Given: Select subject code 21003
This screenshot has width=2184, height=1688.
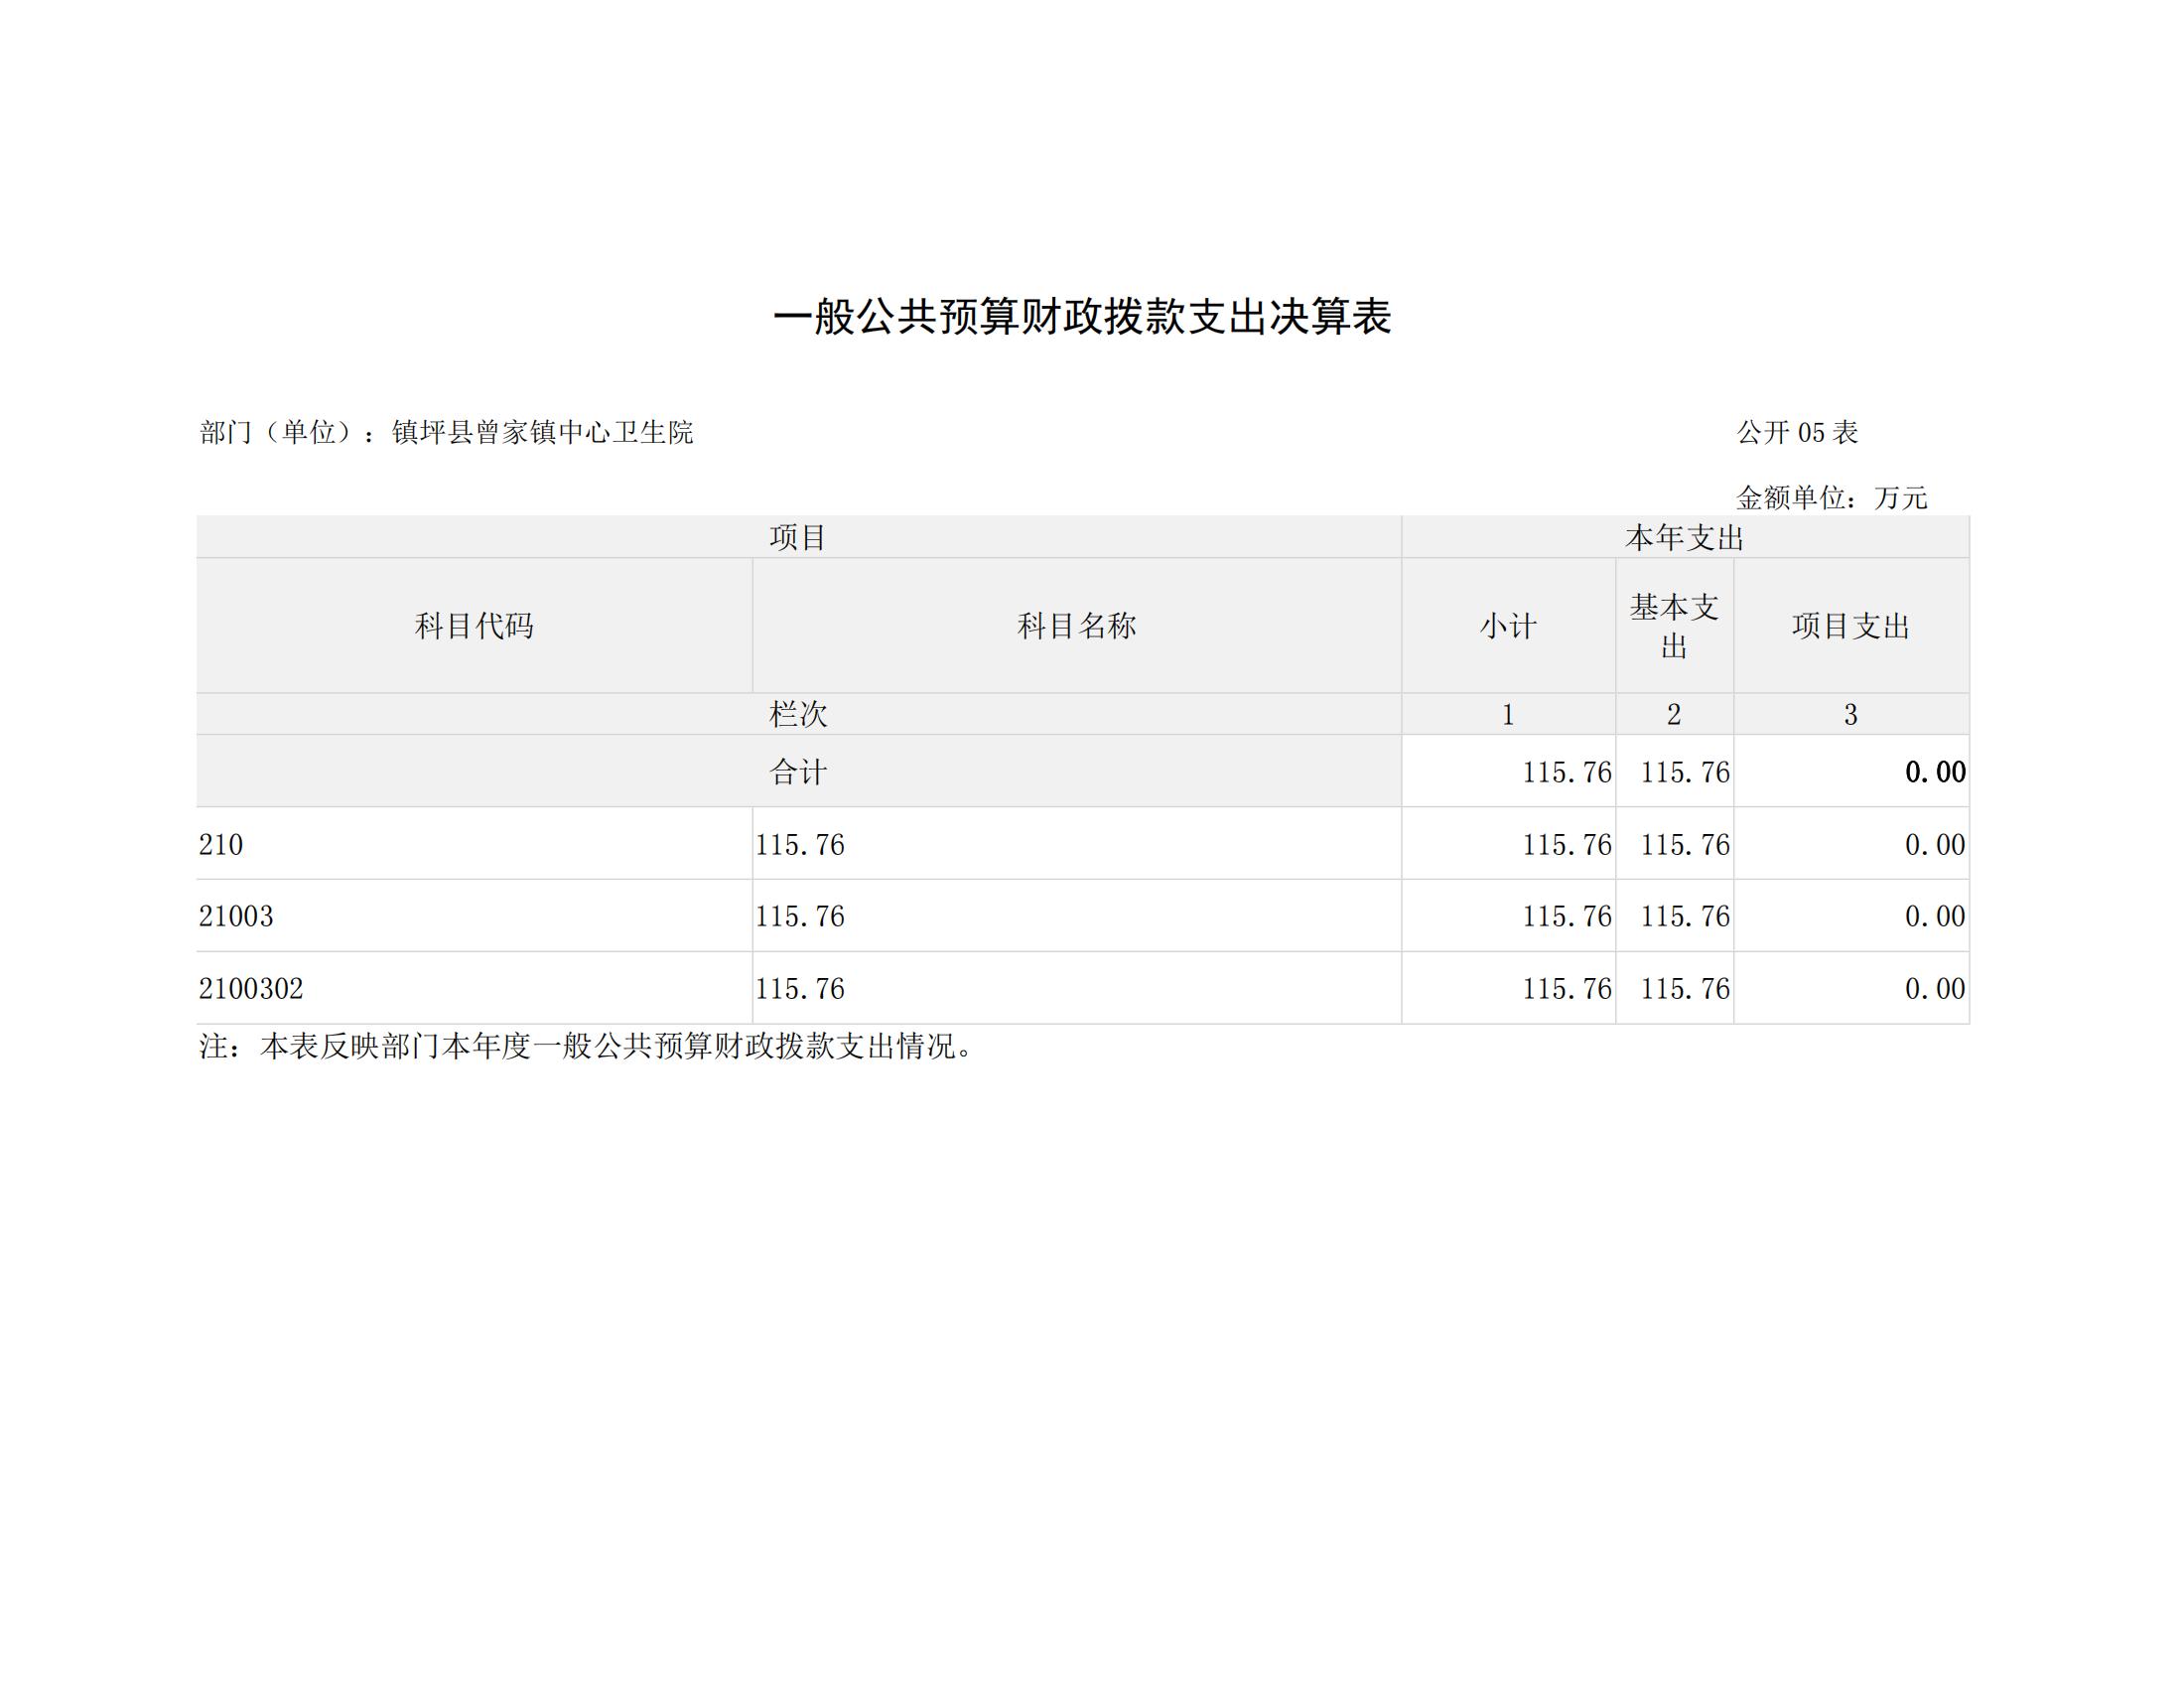Looking at the screenshot, I should pos(236,916).
